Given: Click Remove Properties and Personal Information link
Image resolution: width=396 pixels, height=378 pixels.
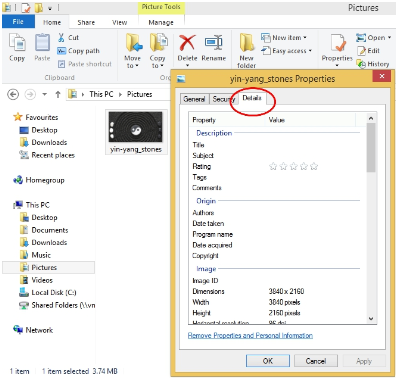Looking at the screenshot, I should point(250,335).
